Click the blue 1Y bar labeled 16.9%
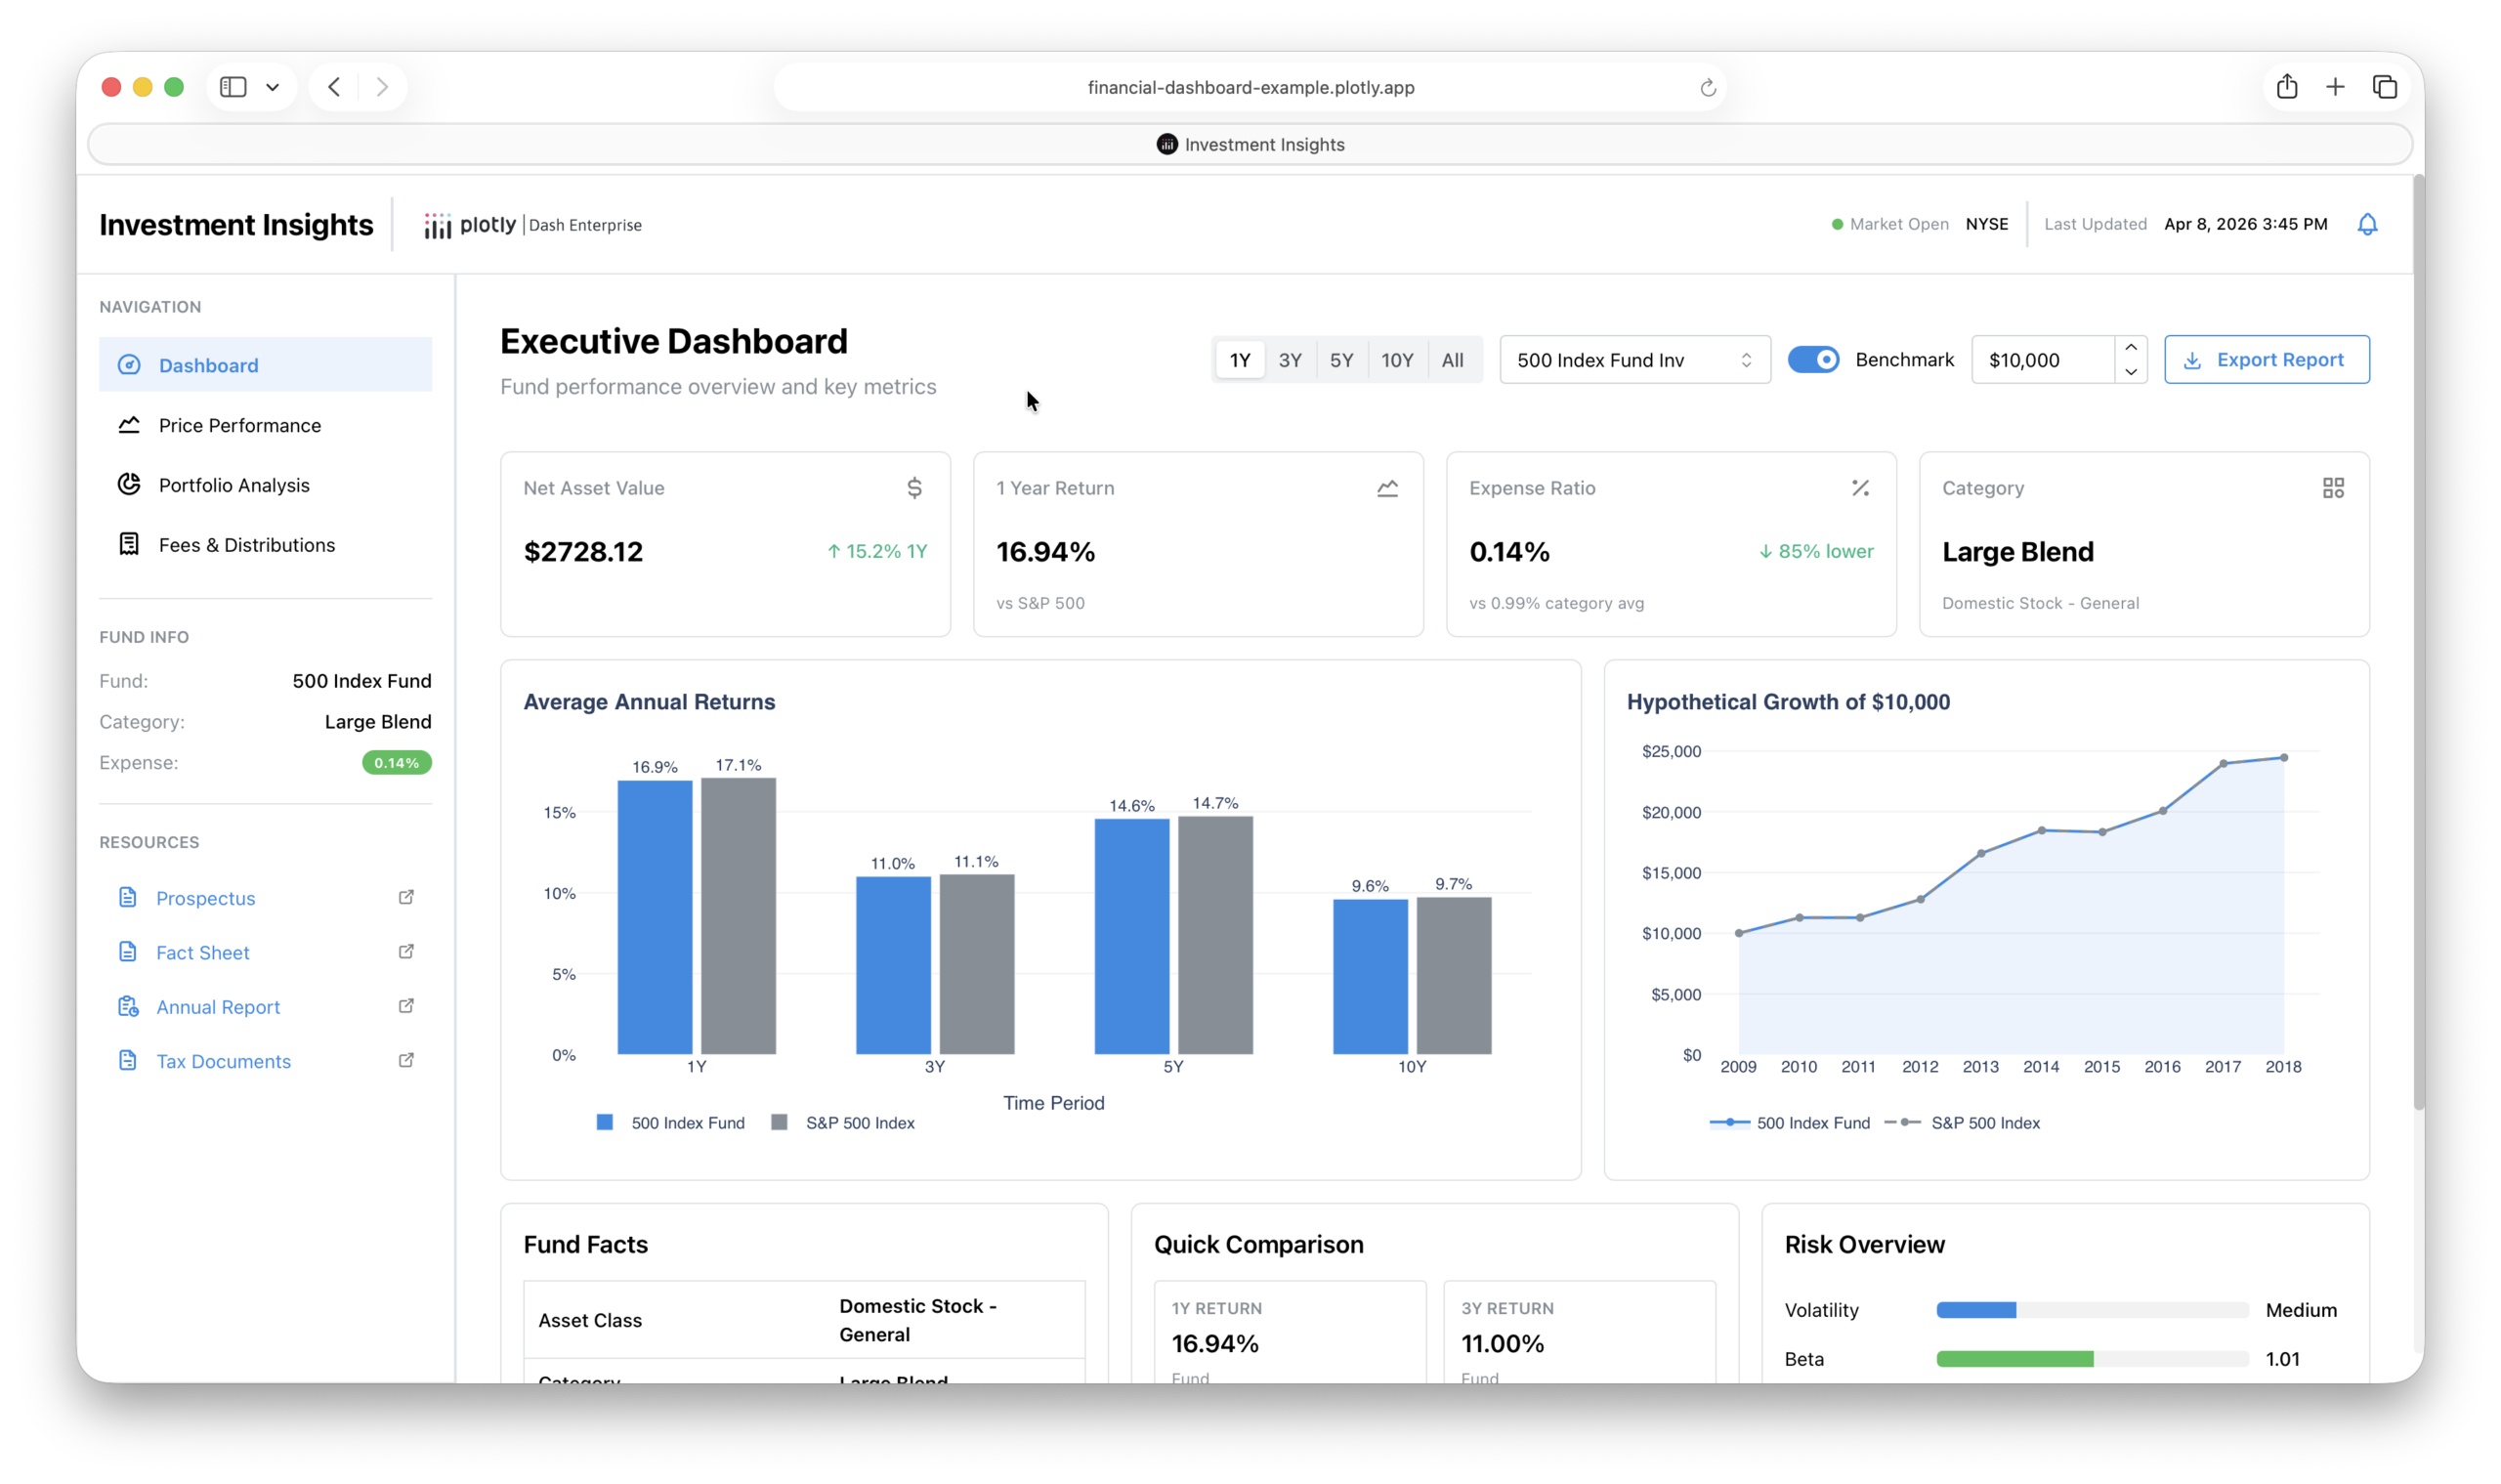This screenshot has width=2501, height=1484. (654, 916)
